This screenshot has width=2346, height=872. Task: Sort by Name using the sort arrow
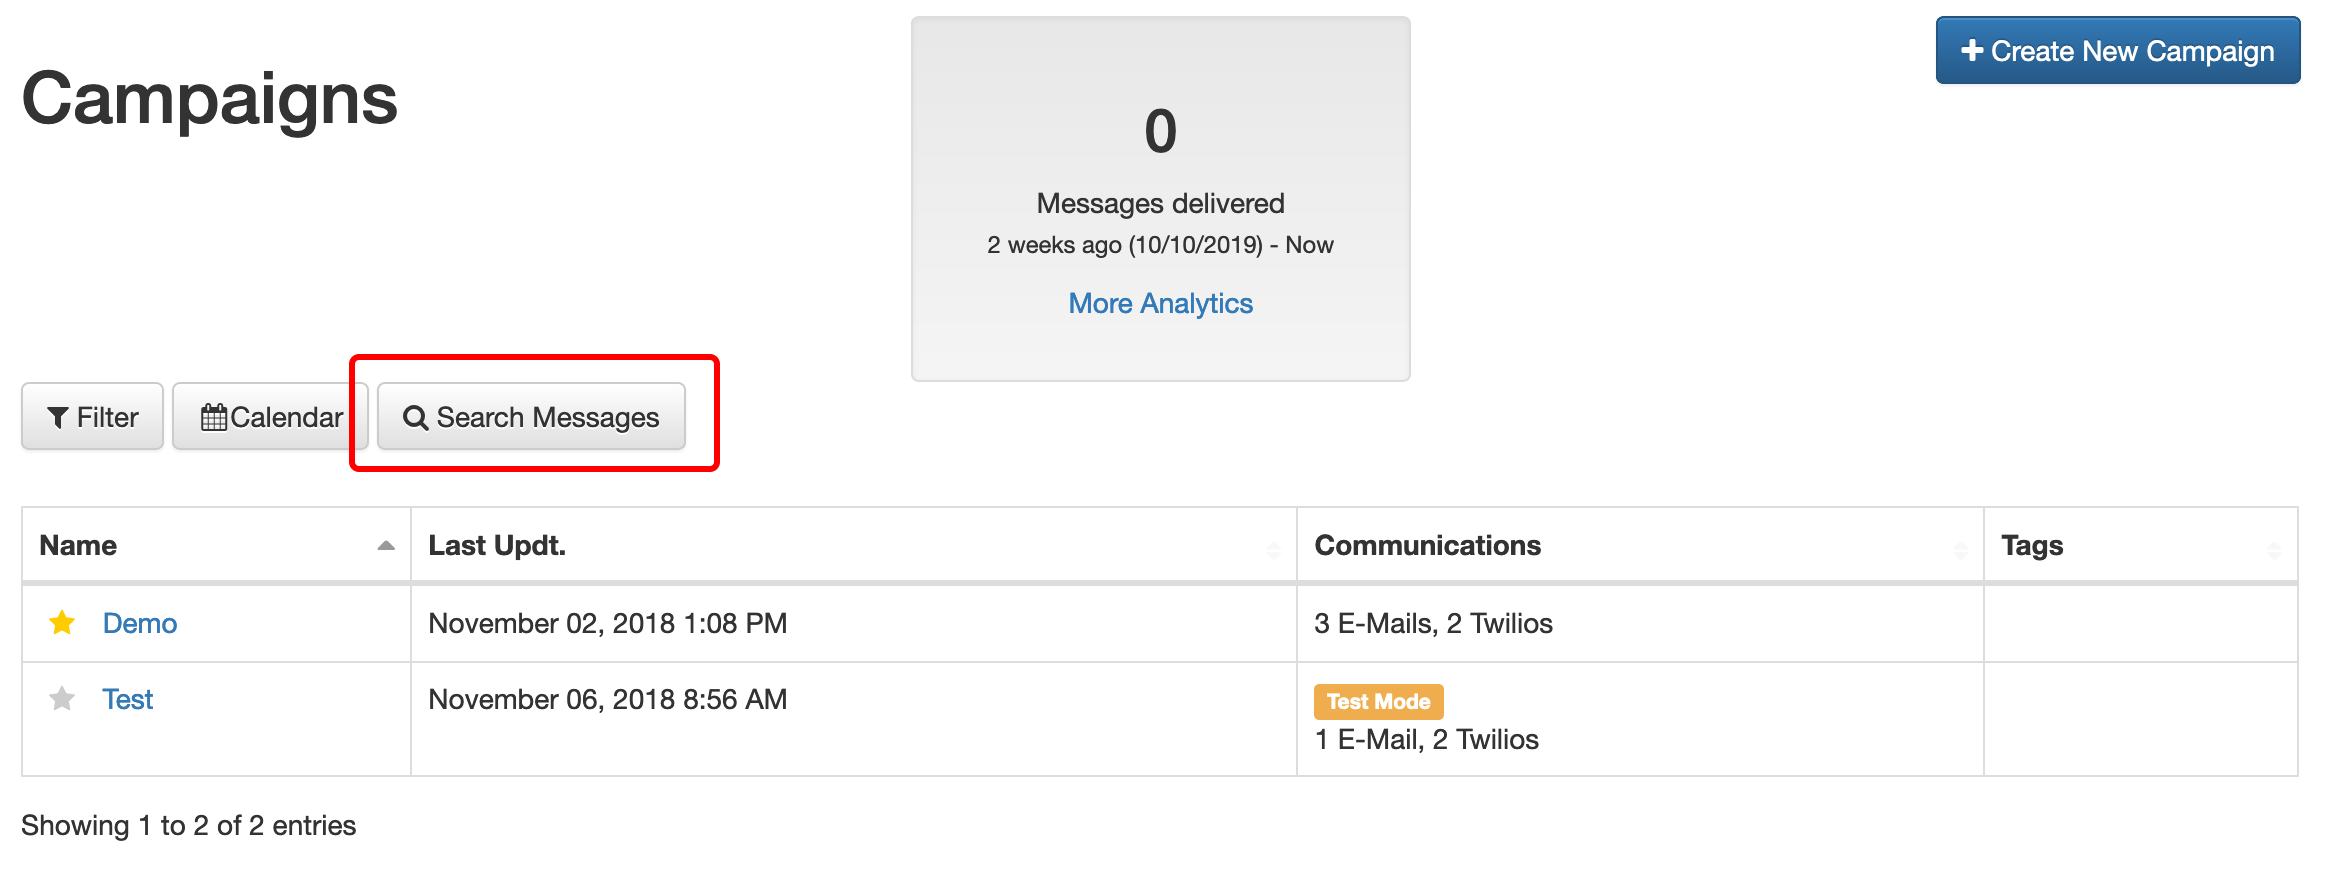(386, 546)
